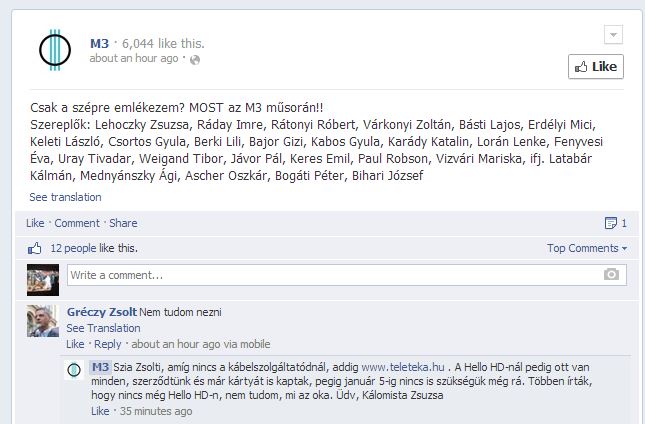Open the comment count note icon
The width and height of the screenshot is (645, 424).
point(611,223)
